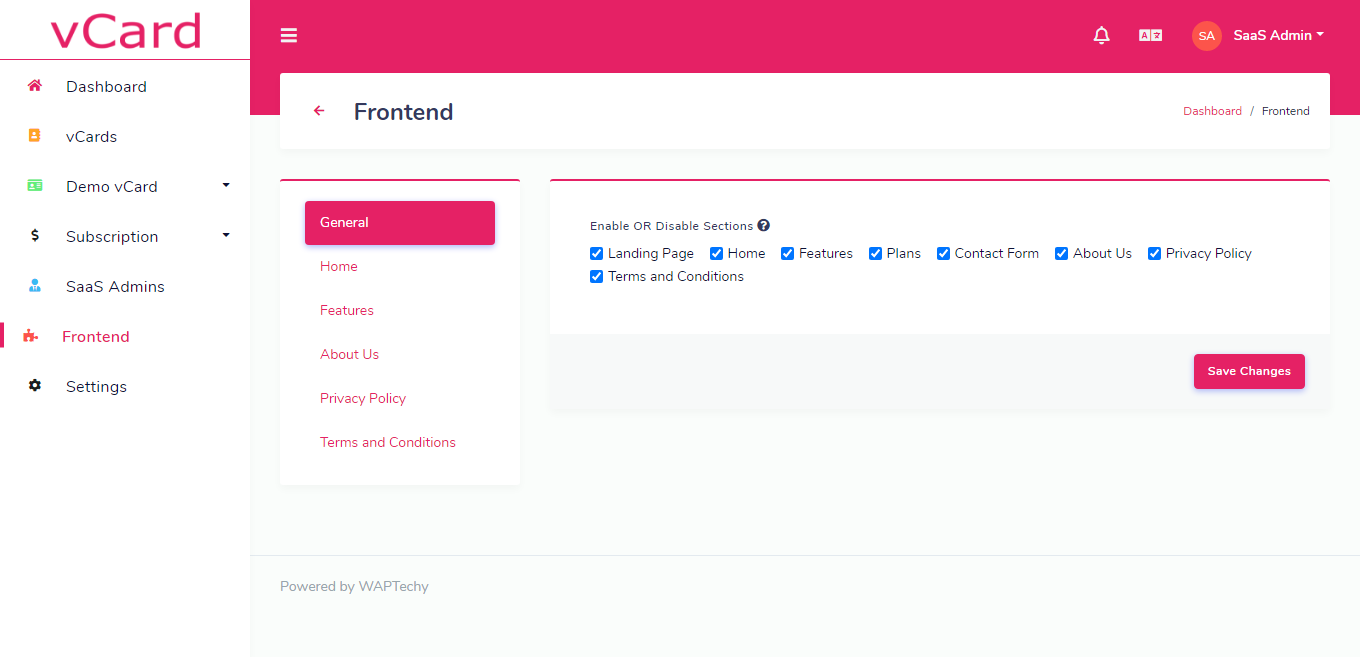Open SaaS Admins in sidebar
This screenshot has width=1360, height=657.
pos(115,286)
